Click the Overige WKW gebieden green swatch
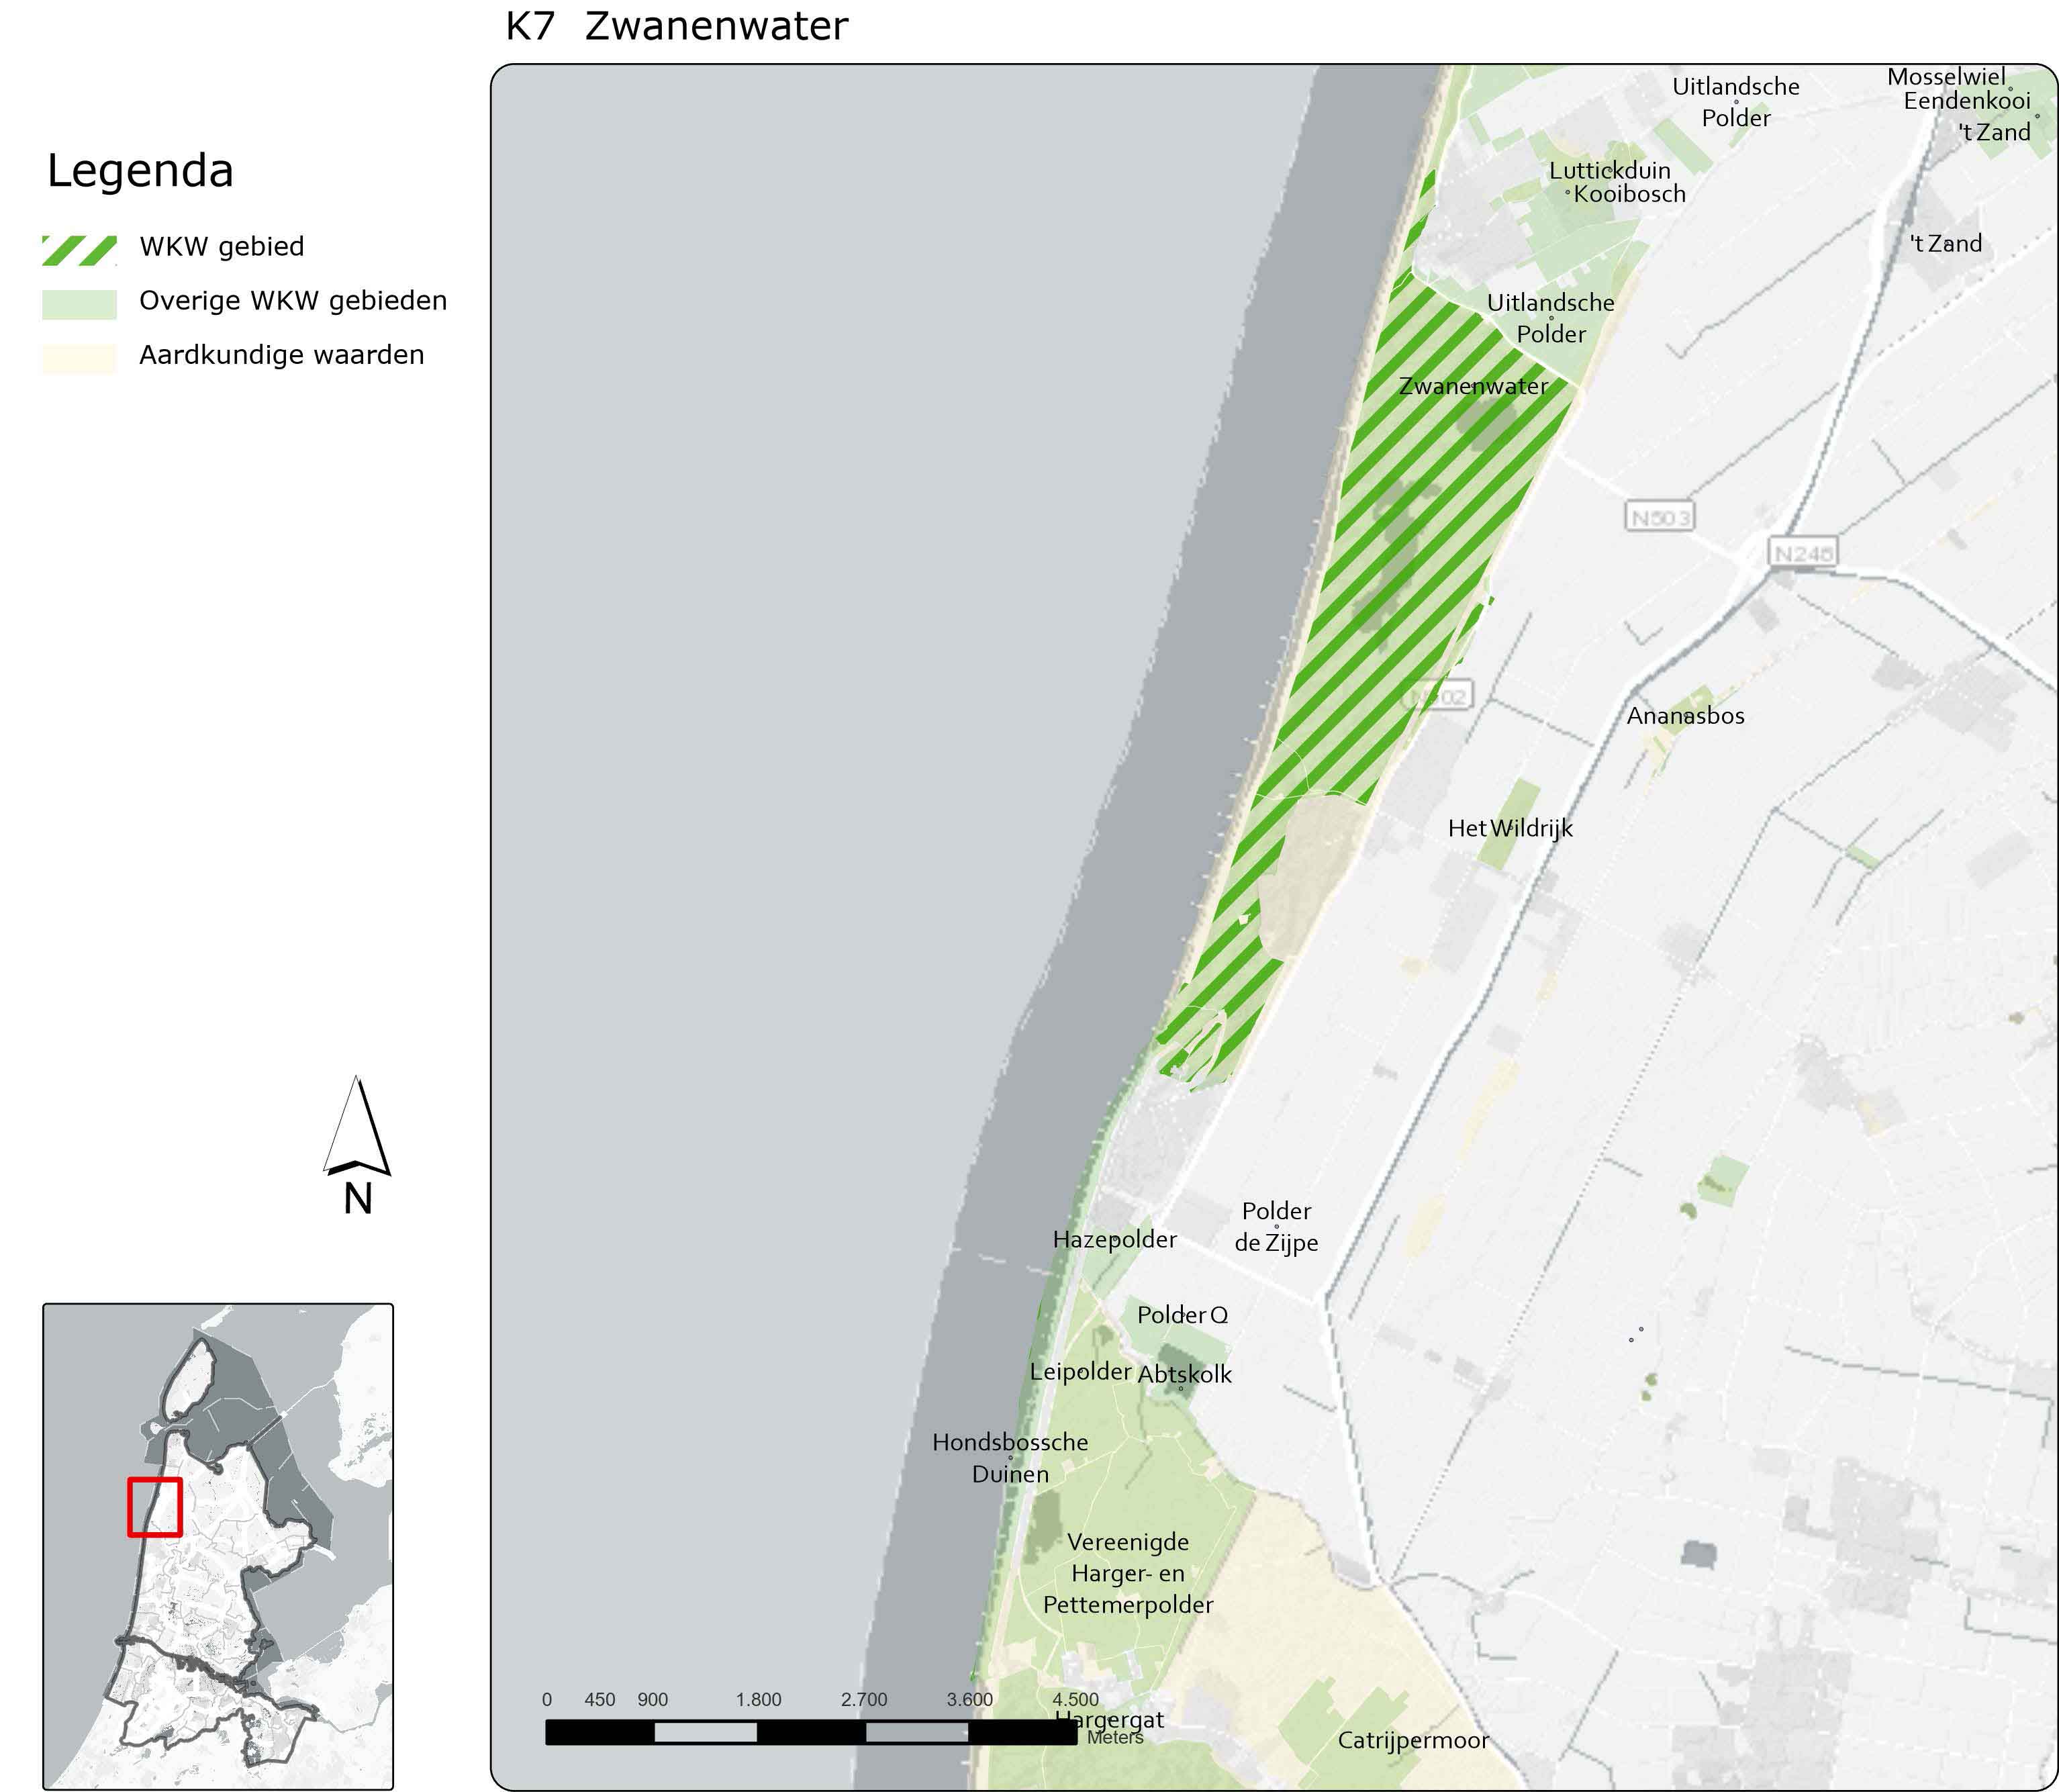This screenshot has height=1792, width=2059. [x=79, y=304]
